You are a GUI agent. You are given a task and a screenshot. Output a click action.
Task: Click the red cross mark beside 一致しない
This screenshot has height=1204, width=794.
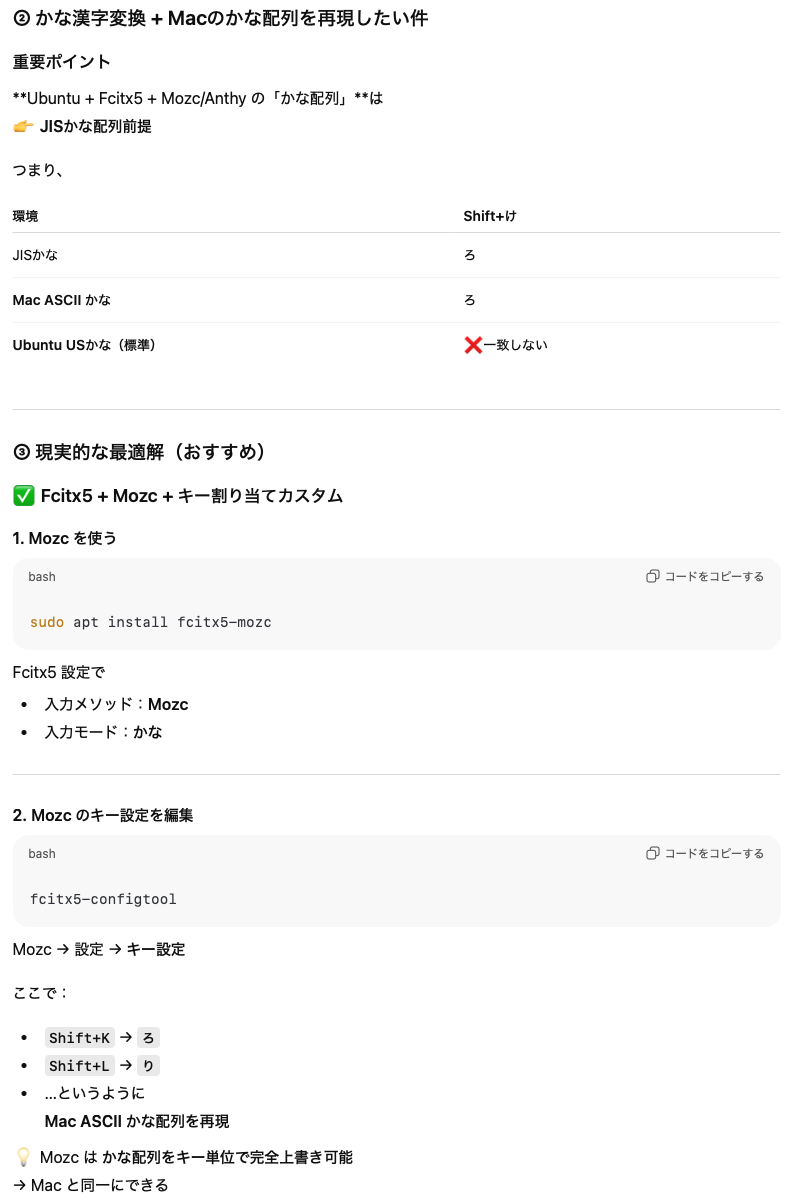pos(473,345)
